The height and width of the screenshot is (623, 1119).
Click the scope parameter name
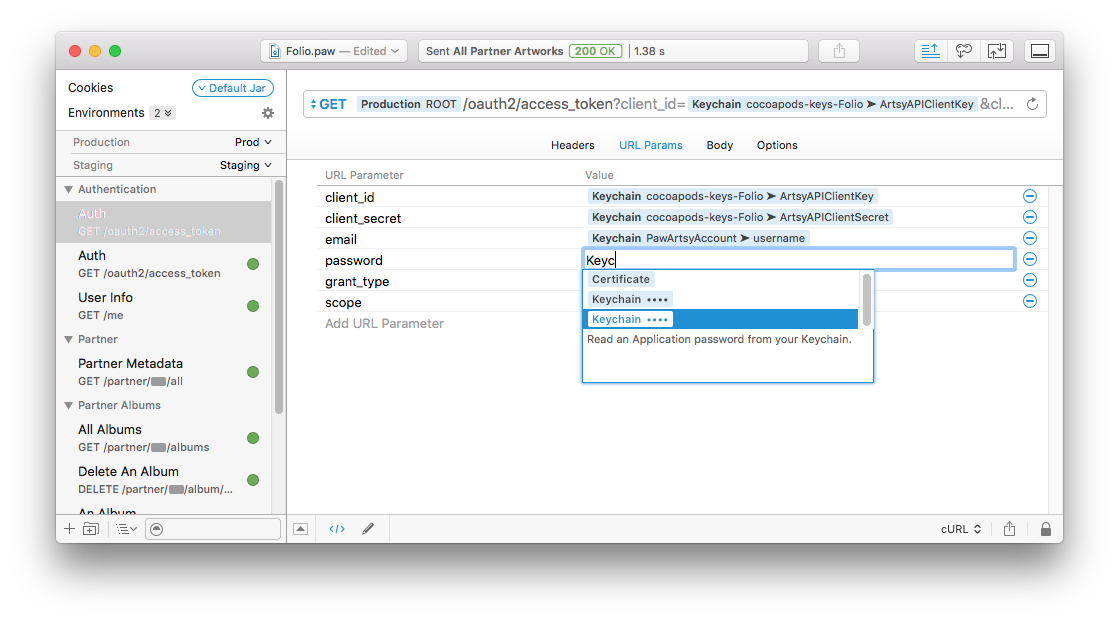coord(343,303)
